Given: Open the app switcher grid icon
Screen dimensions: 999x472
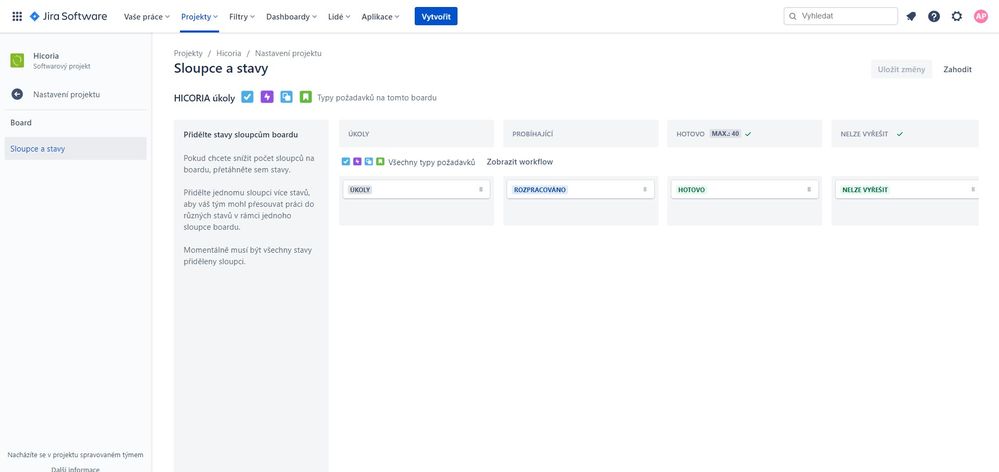Looking at the screenshot, I should tap(17, 17).
